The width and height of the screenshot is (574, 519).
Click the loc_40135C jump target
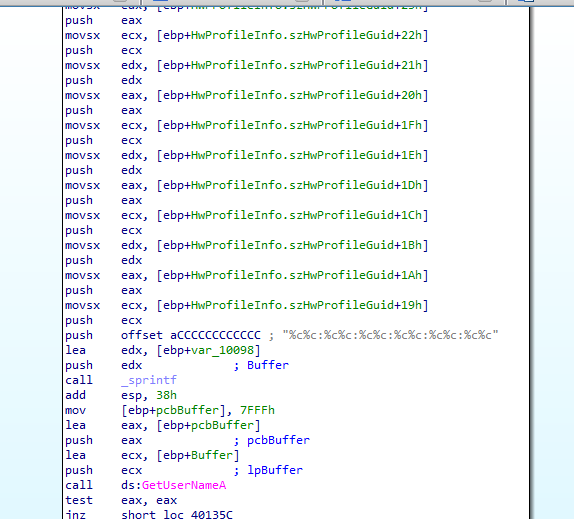[x=198, y=515]
